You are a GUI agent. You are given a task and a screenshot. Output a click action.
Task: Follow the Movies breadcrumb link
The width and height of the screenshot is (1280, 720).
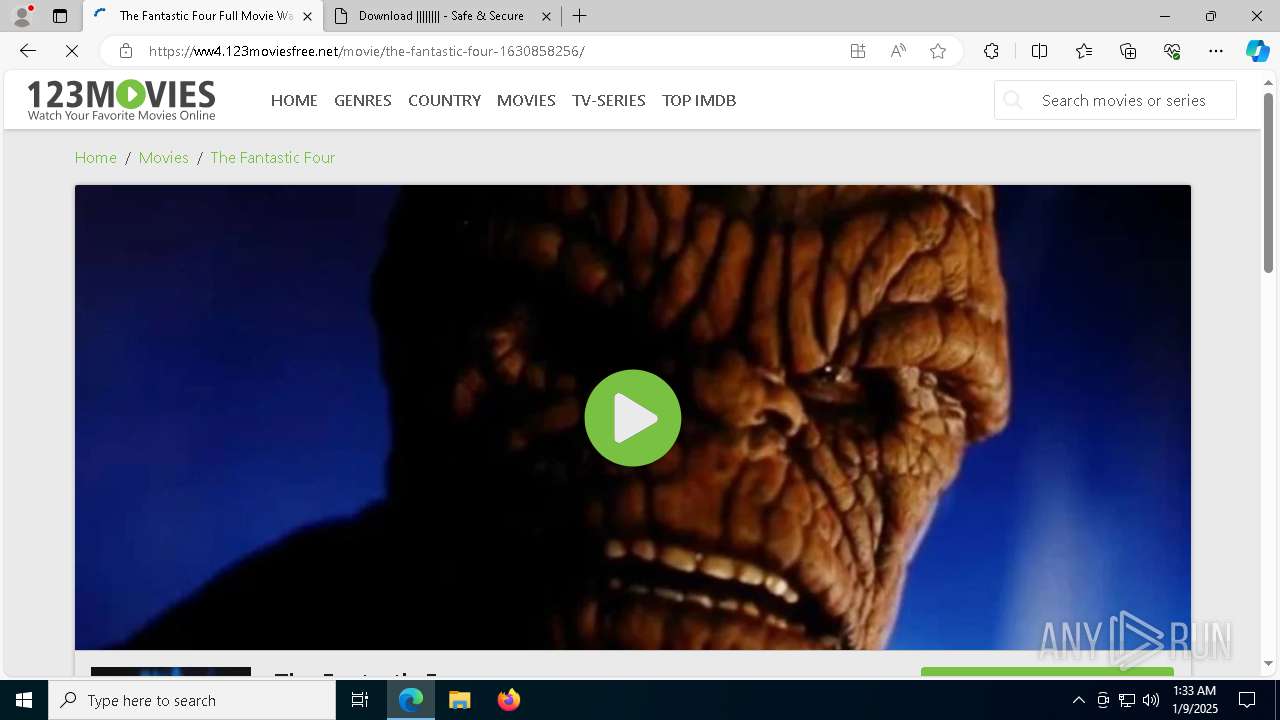click(164, 157)
